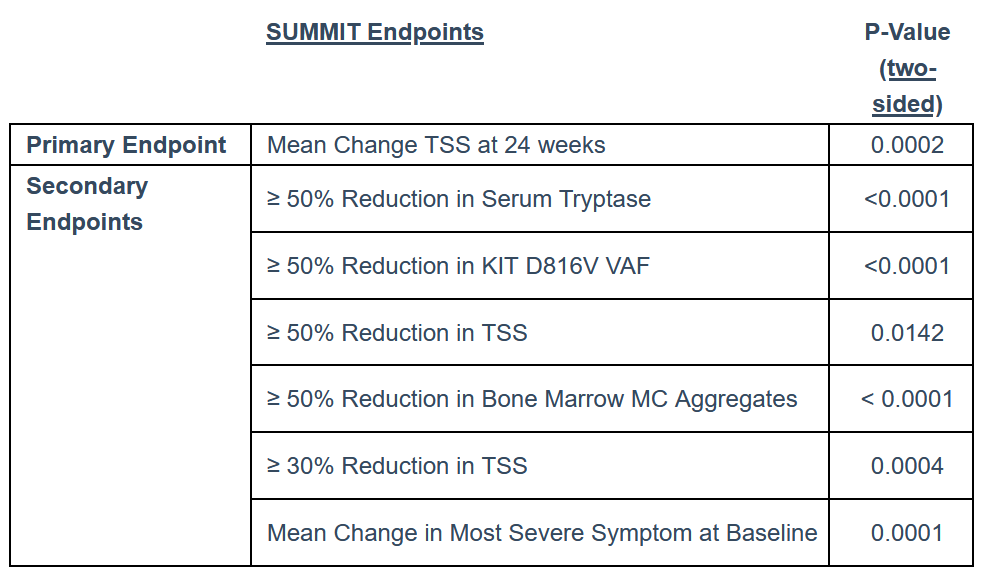
Task: Click the 0.0002 p-value cell
Action: (907, 145)
